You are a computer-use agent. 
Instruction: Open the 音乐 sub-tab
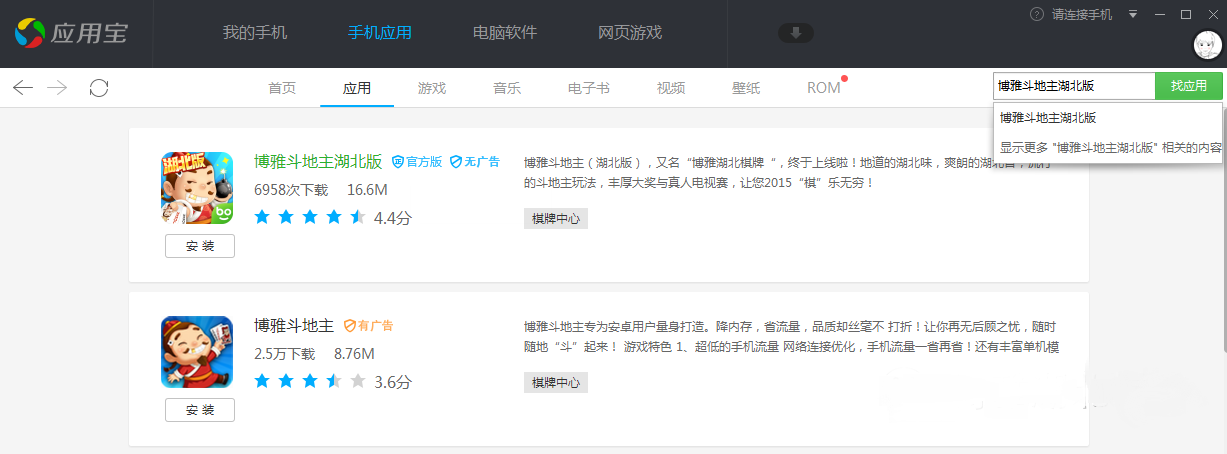point(507,88)
